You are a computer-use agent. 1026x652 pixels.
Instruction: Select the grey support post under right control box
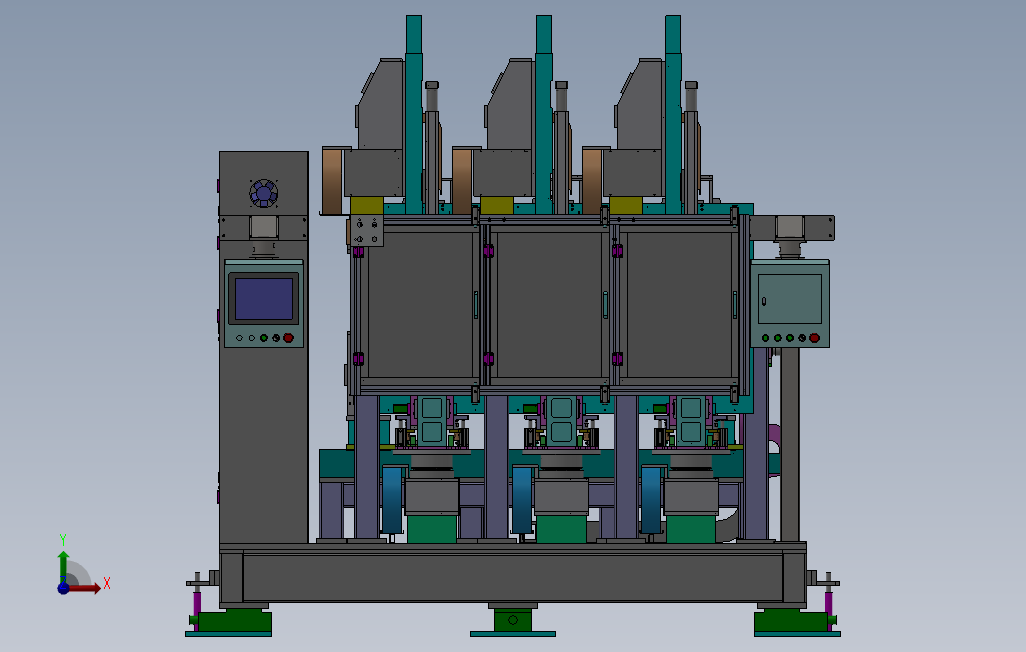(x=790, y=444)
